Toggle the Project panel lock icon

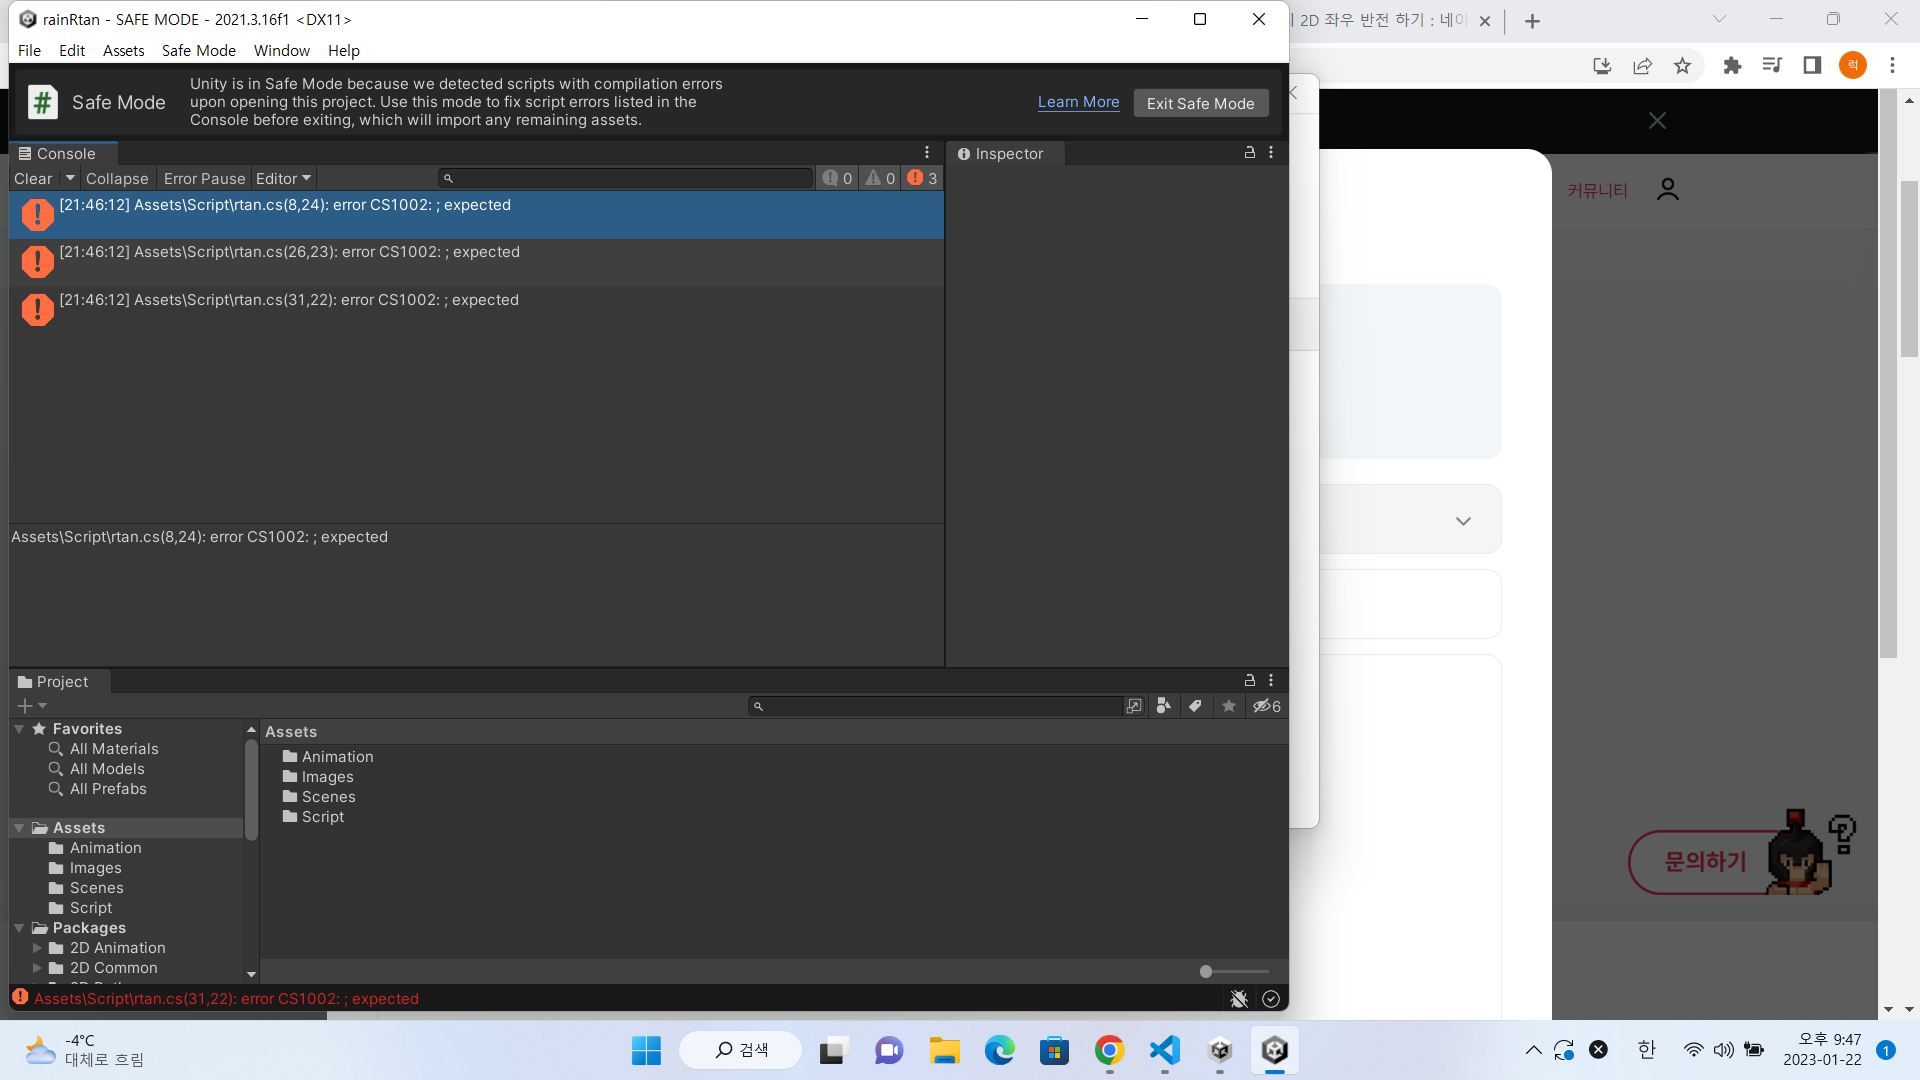(x=1249, y=680)
